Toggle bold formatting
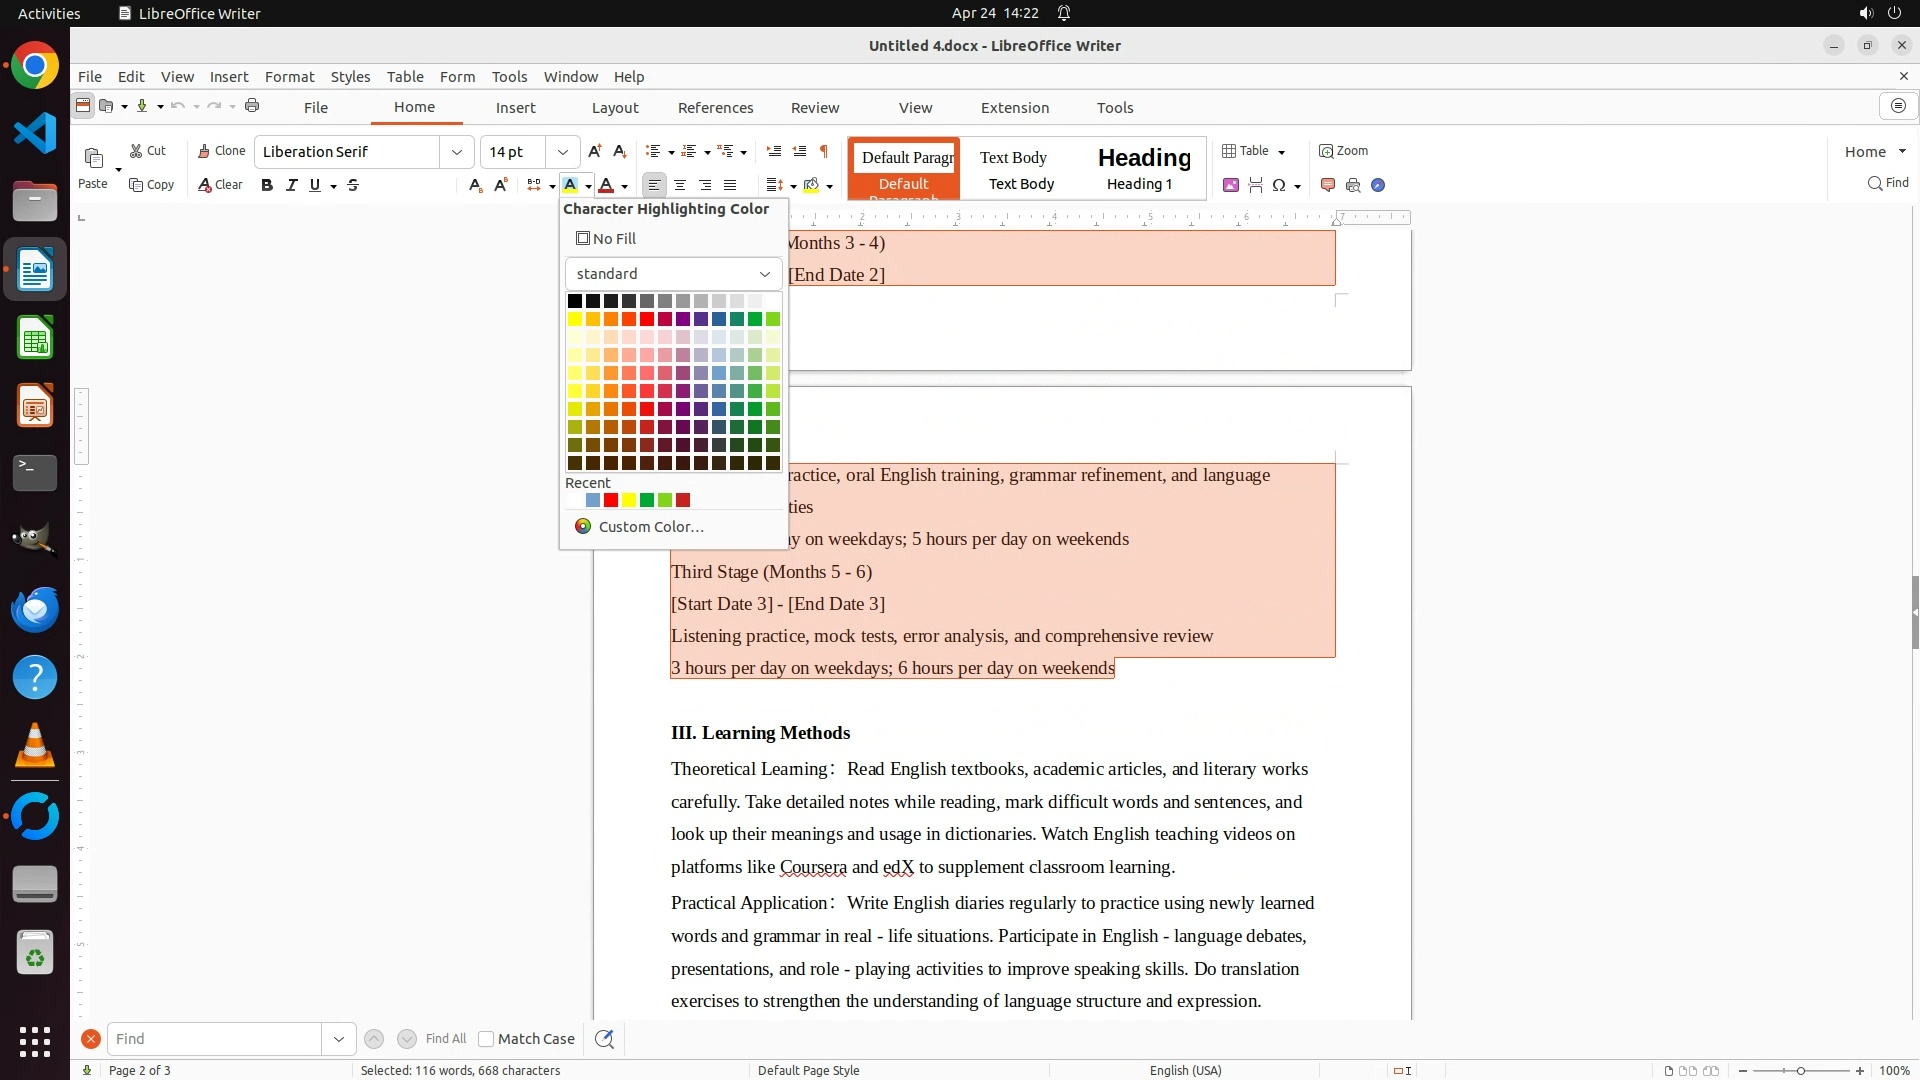 point(267,185)
